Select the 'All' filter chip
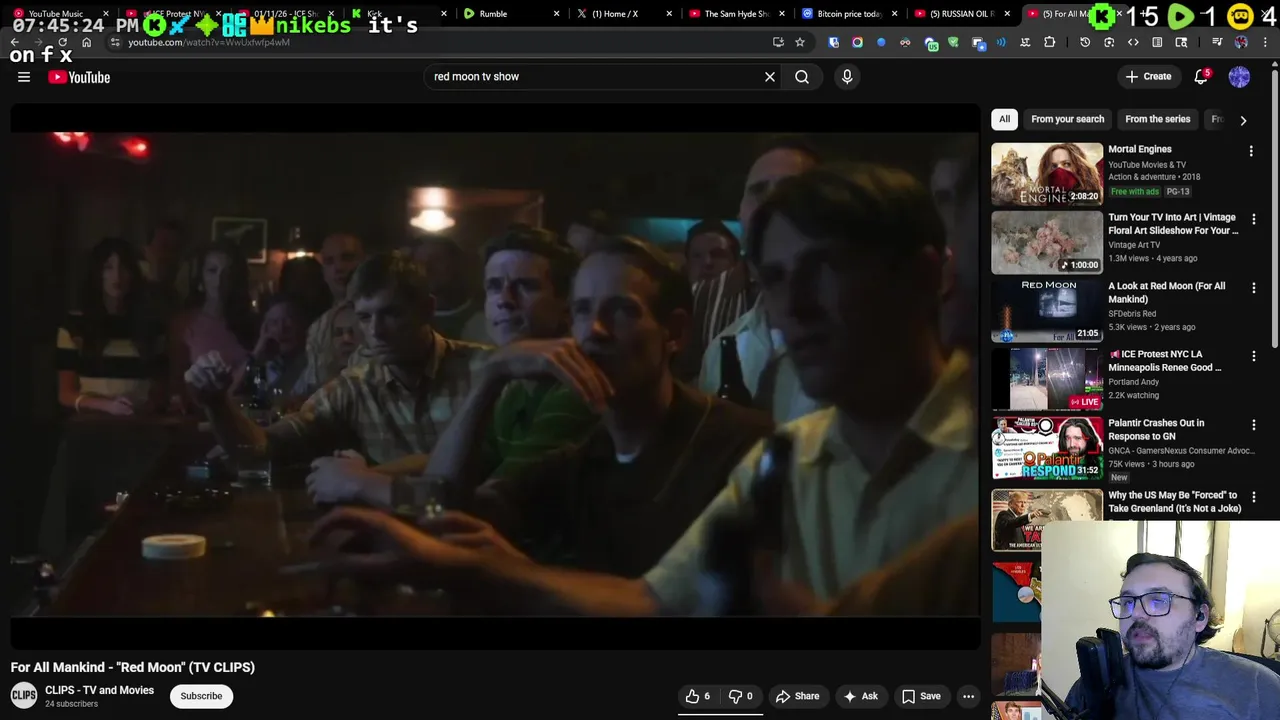 coord(1004,119)
